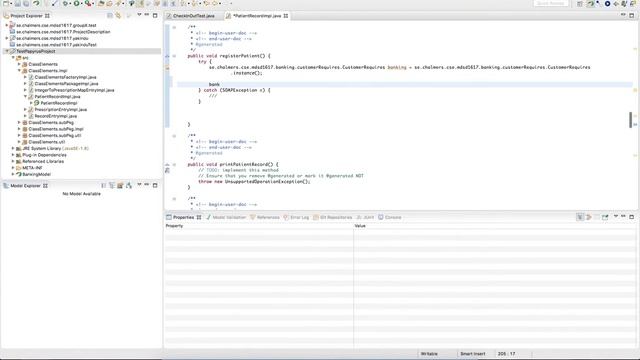This screenshot has width=640, height=360.
Task: Switch to the CheckInOutTest.java editor tab
Action: [193, 16]
